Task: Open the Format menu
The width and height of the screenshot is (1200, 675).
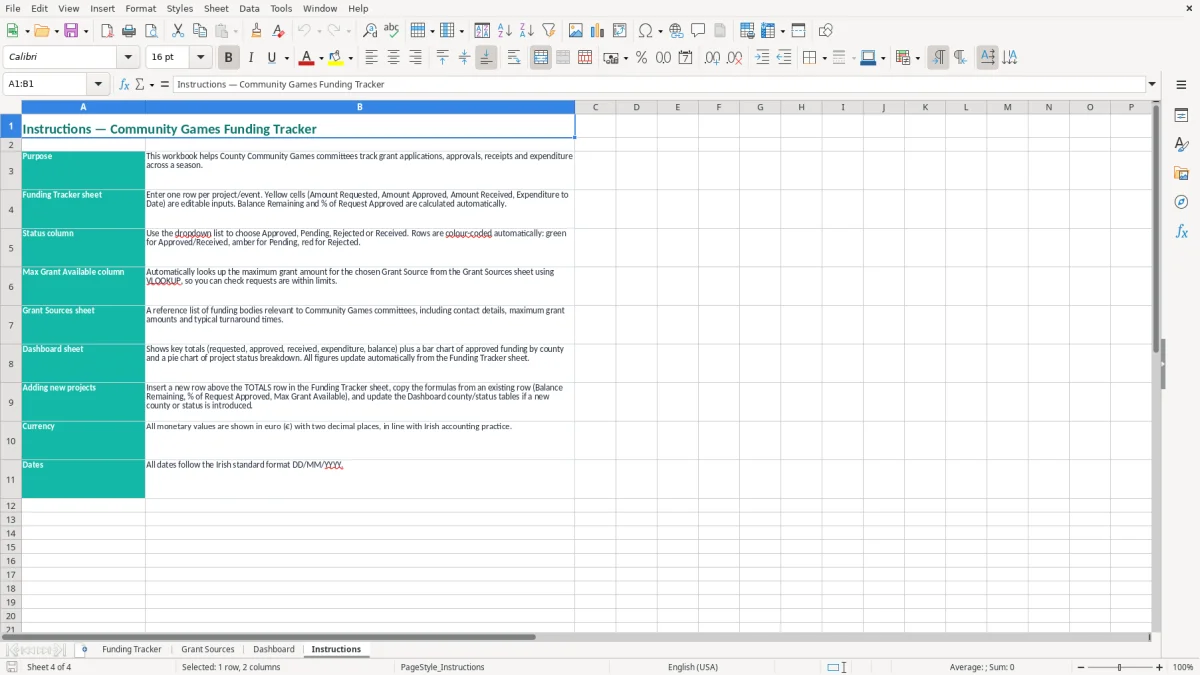Action: tap(141, 8)
